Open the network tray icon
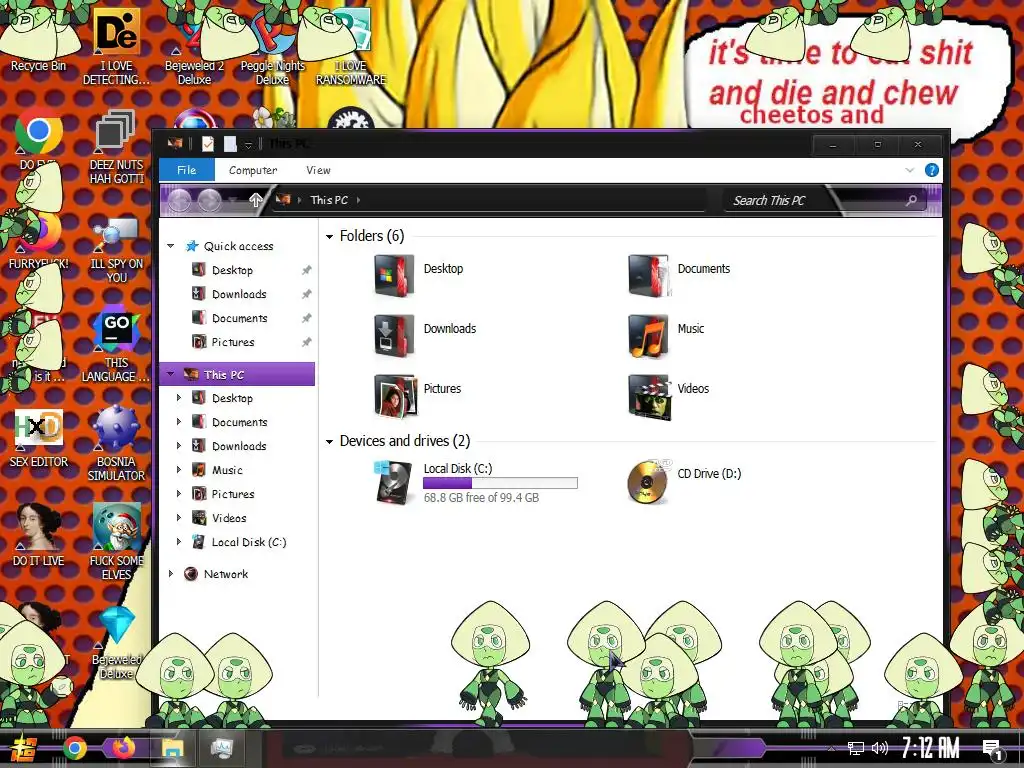 click(855, 748)
